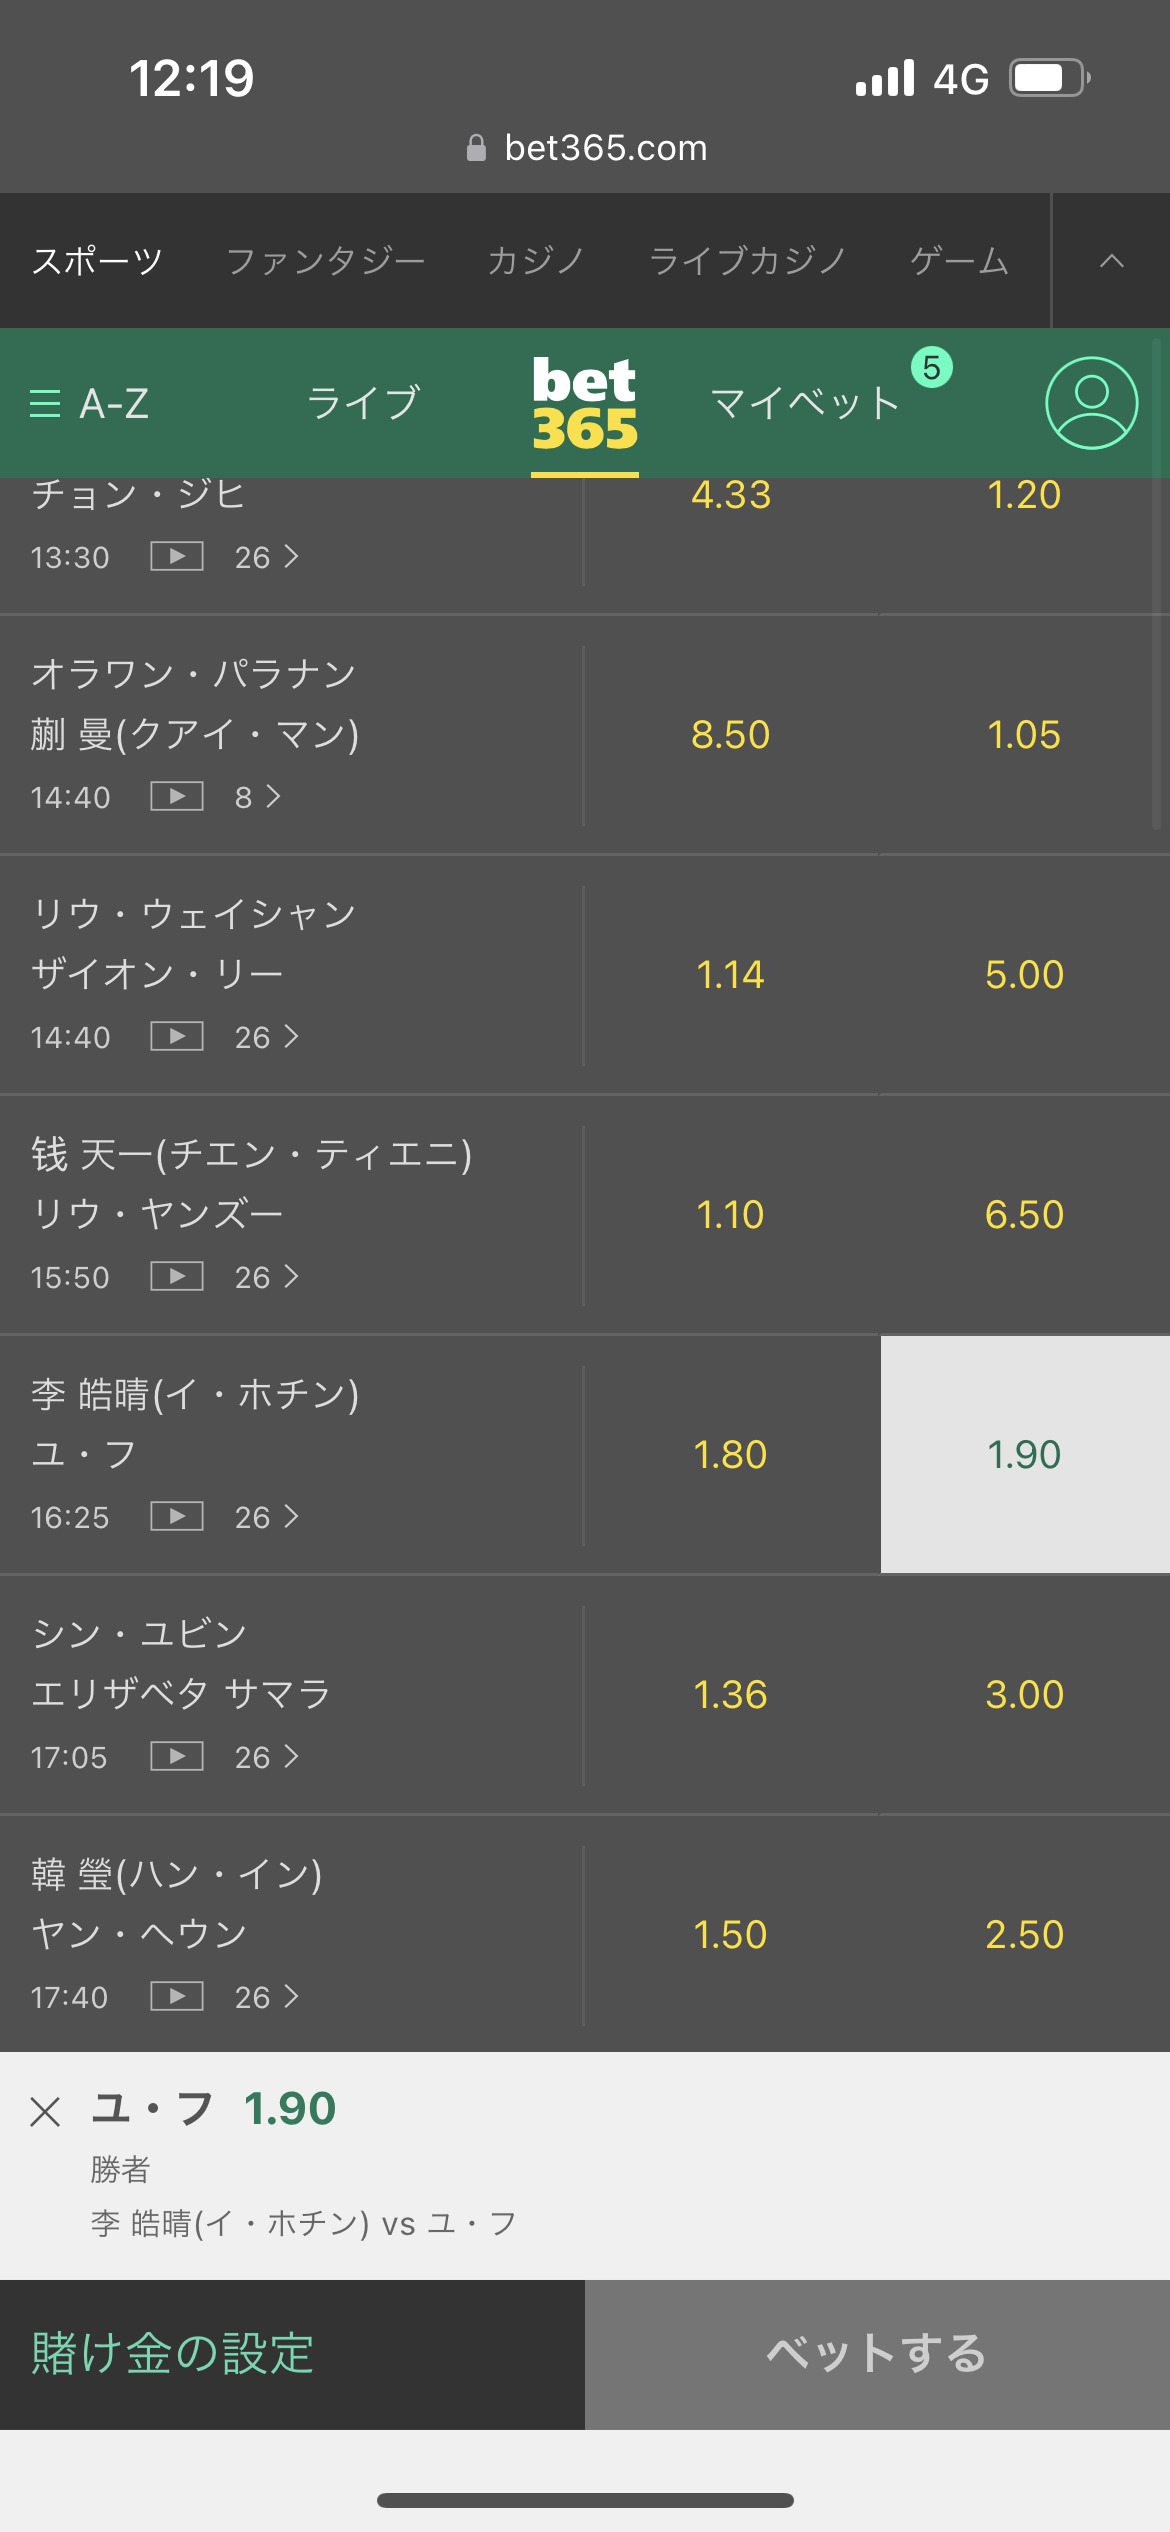Go to the bet365 home logo

pos(585,404)
